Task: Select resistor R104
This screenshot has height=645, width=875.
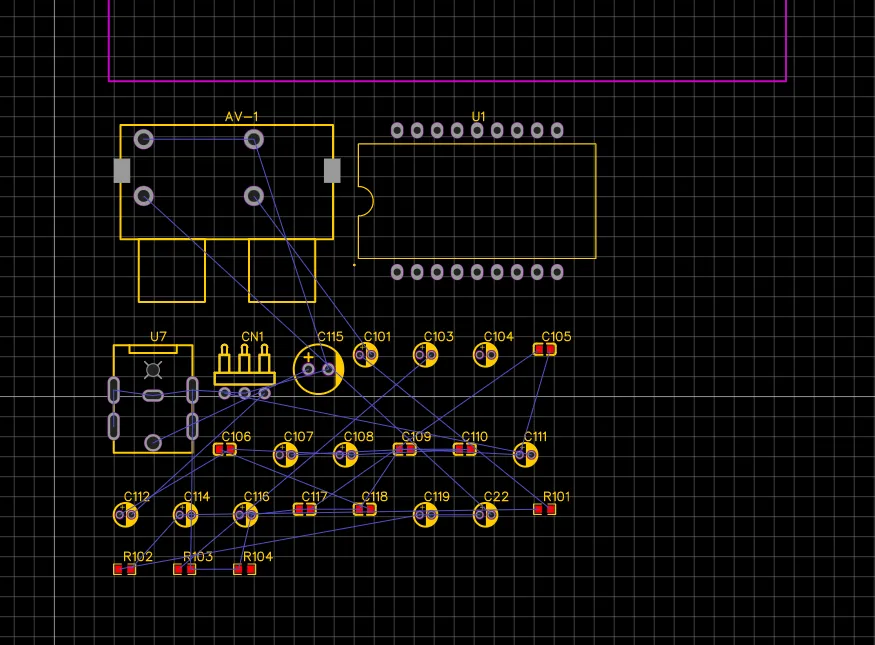Action: pyautogui.click(x=245, y=569)
